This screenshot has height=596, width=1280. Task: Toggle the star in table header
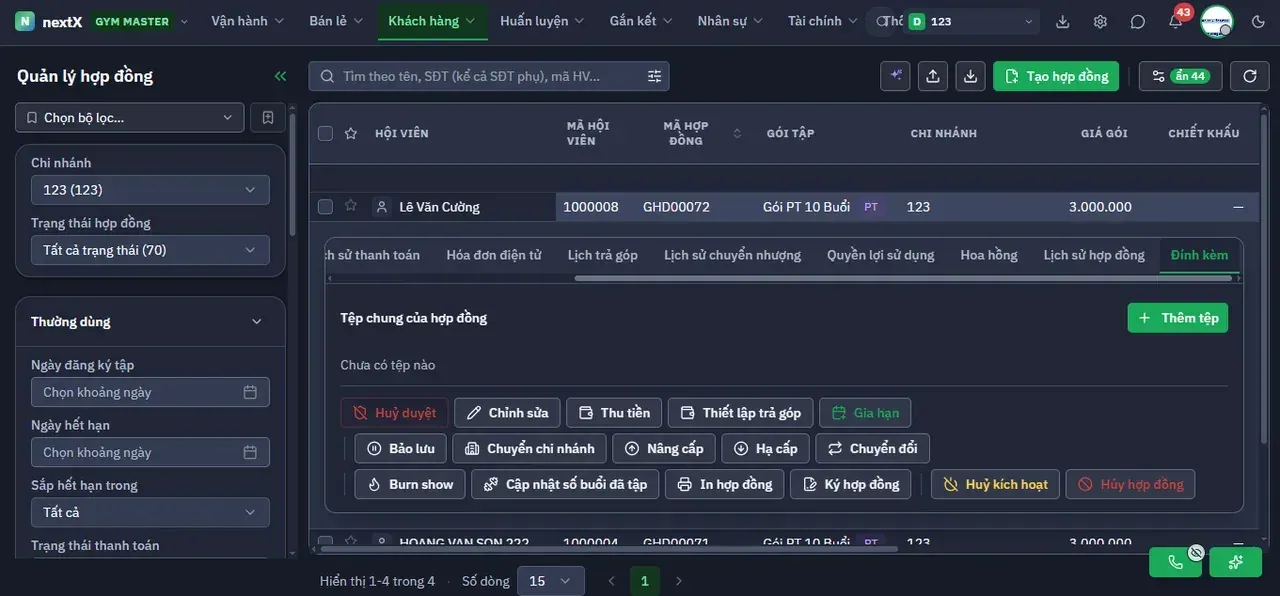[x=350, y=133]
